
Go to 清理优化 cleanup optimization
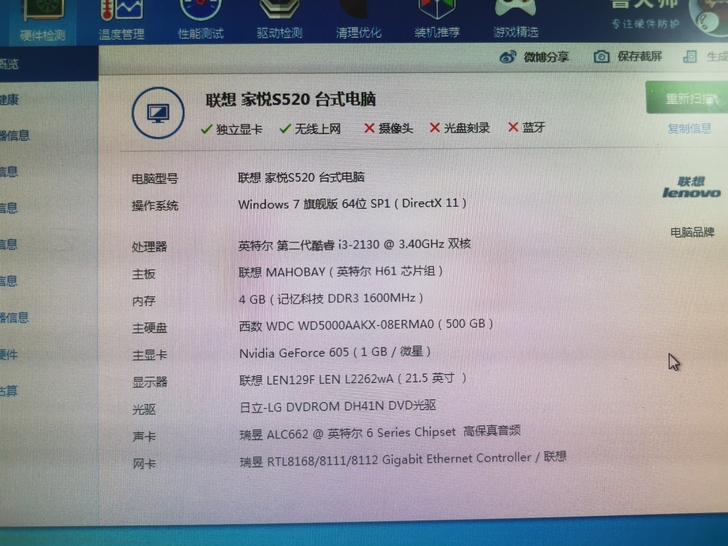point(359,20)
